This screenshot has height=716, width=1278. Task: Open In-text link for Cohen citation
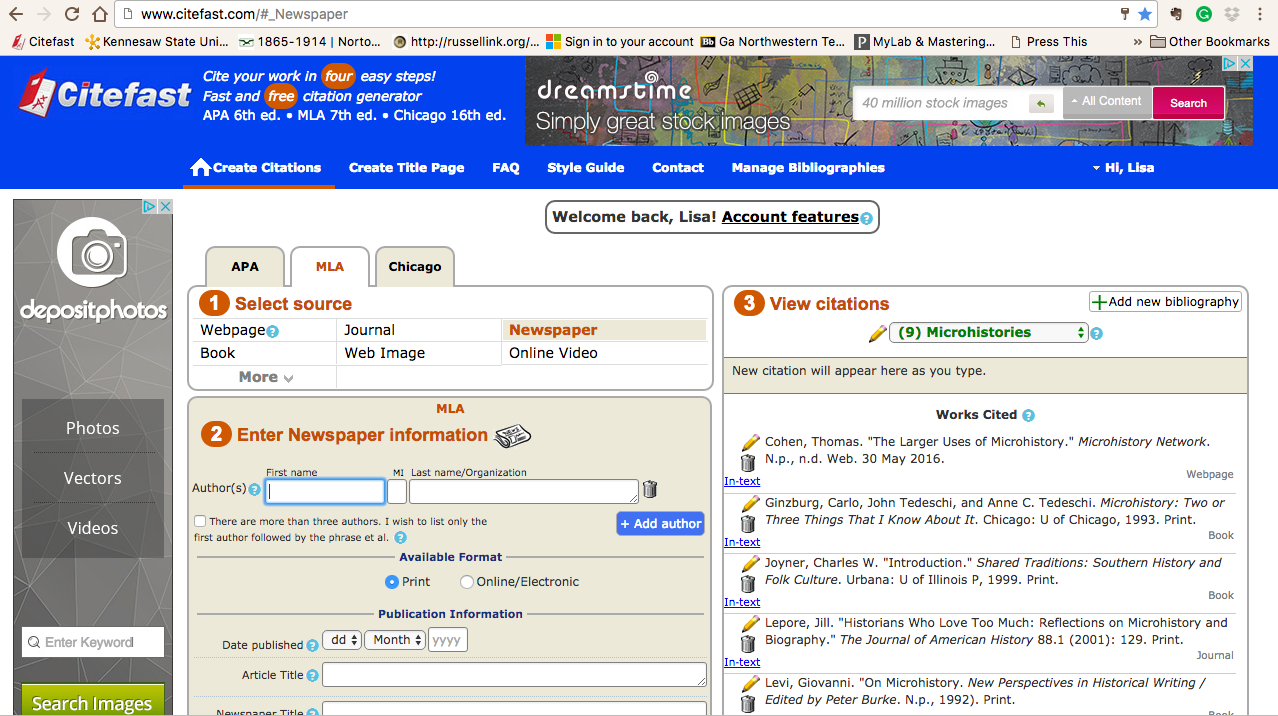click(742, 482)
